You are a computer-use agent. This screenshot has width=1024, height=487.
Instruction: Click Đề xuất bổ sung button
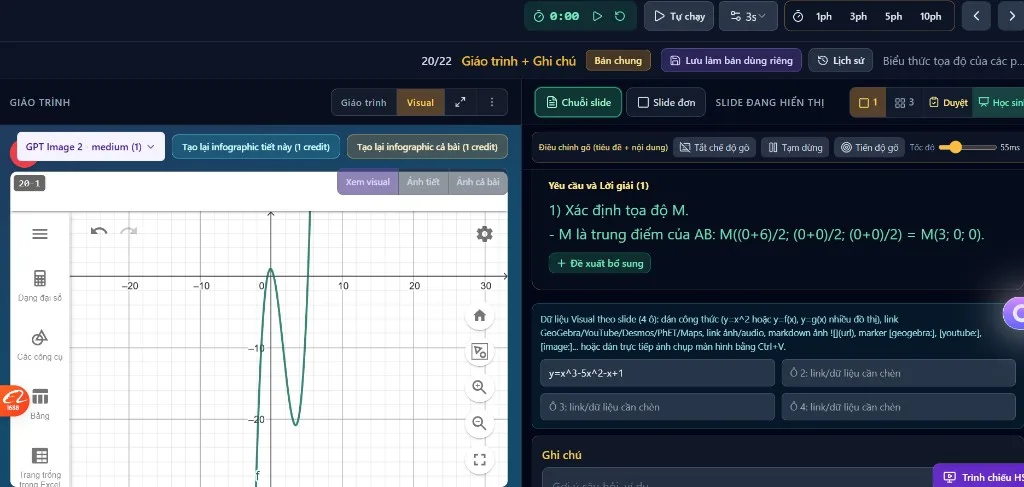600,263
